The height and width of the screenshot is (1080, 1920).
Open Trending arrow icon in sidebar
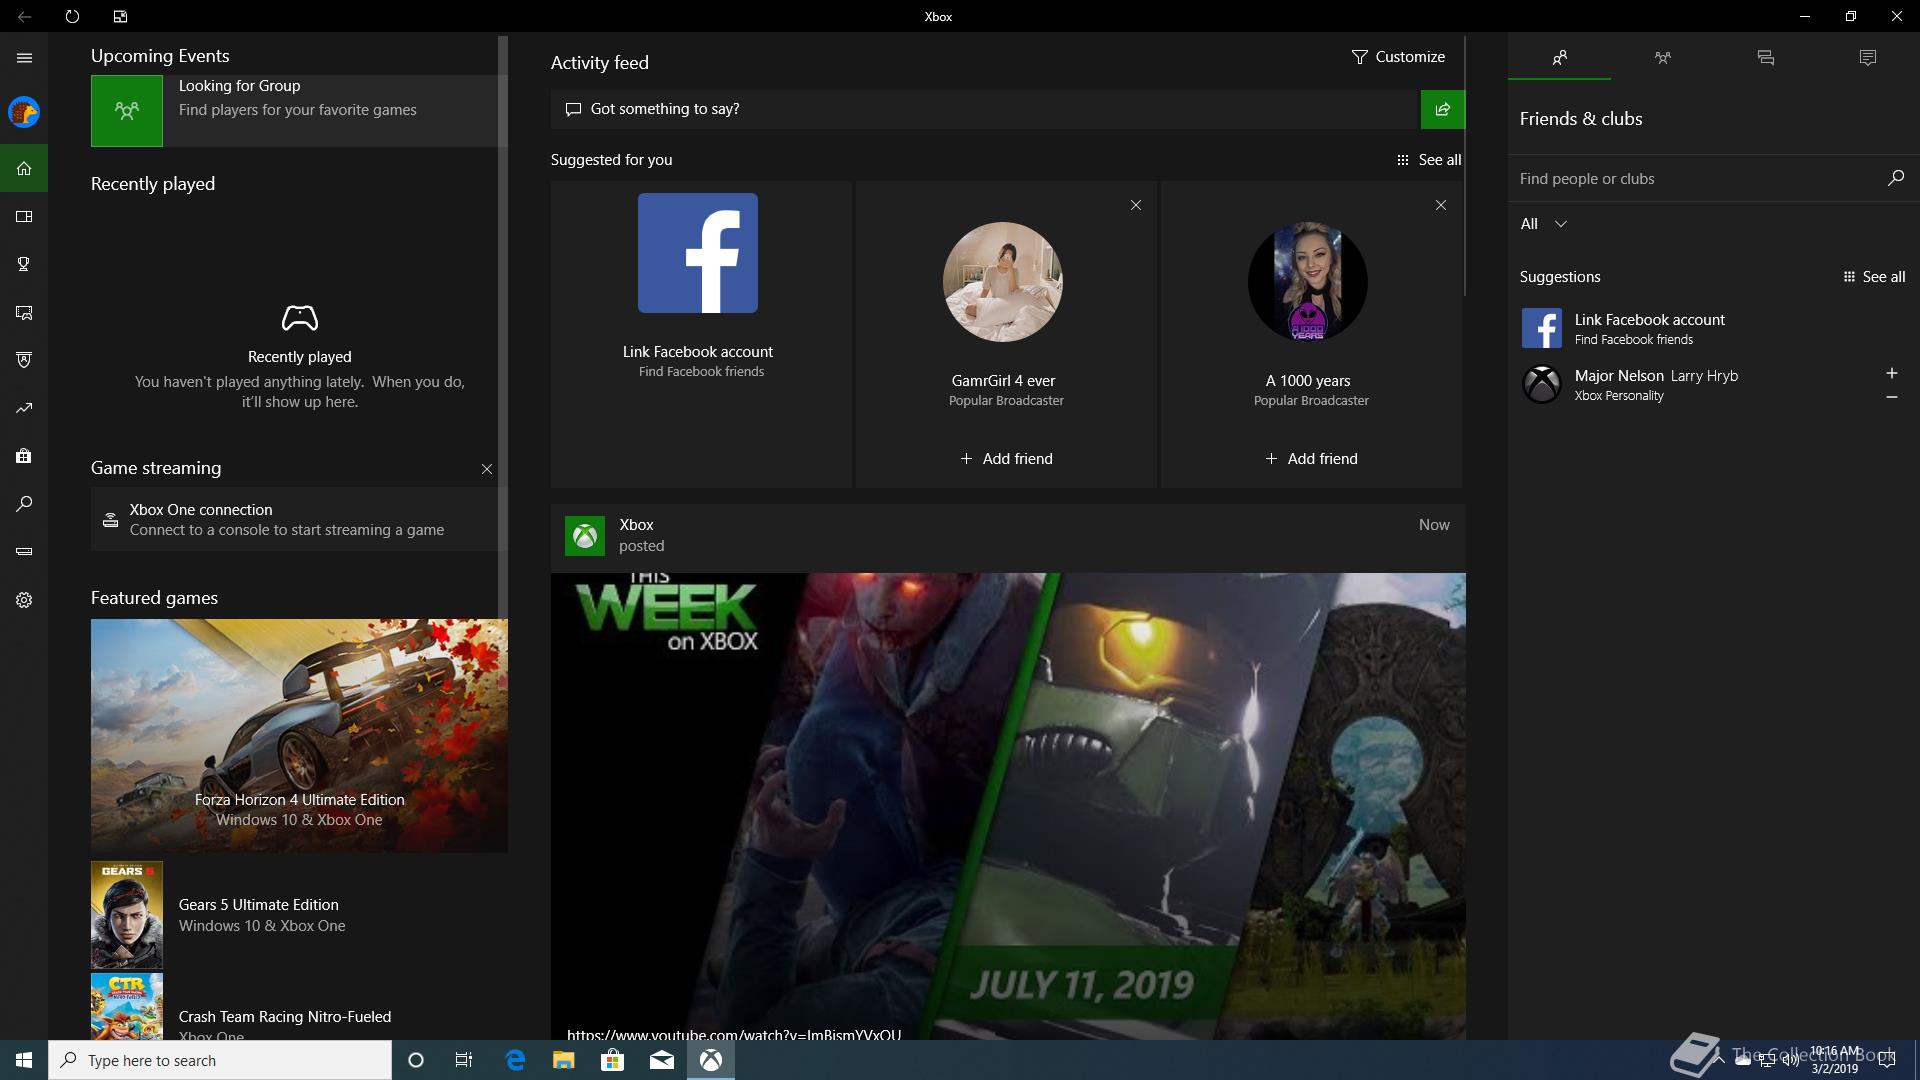pos(24,408)
